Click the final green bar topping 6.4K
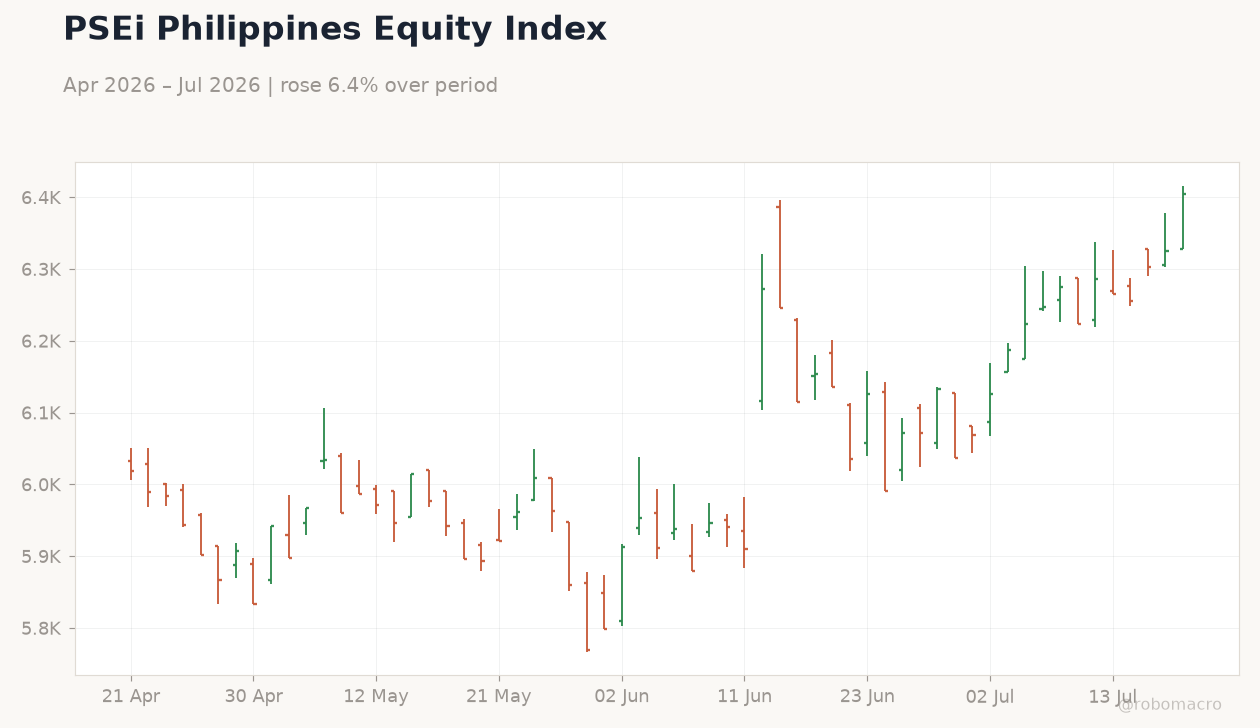1260x728 pixels. 1183,218
